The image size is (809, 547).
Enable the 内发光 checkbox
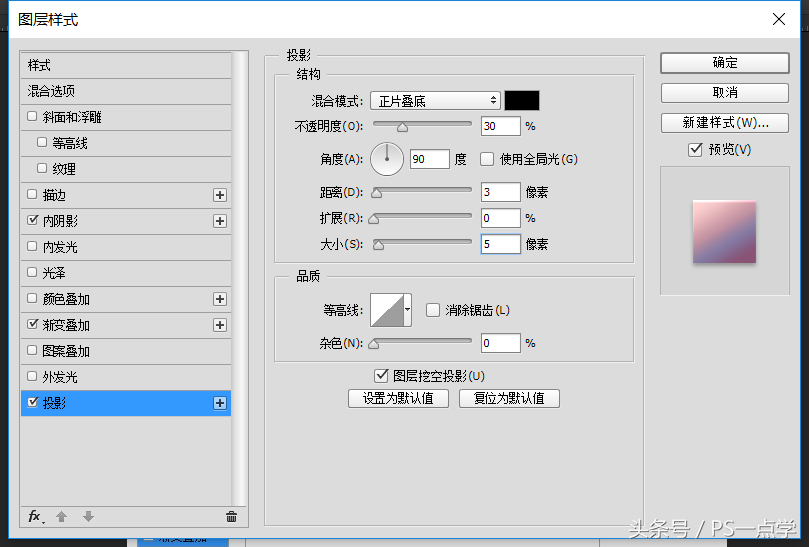point(32,246)
